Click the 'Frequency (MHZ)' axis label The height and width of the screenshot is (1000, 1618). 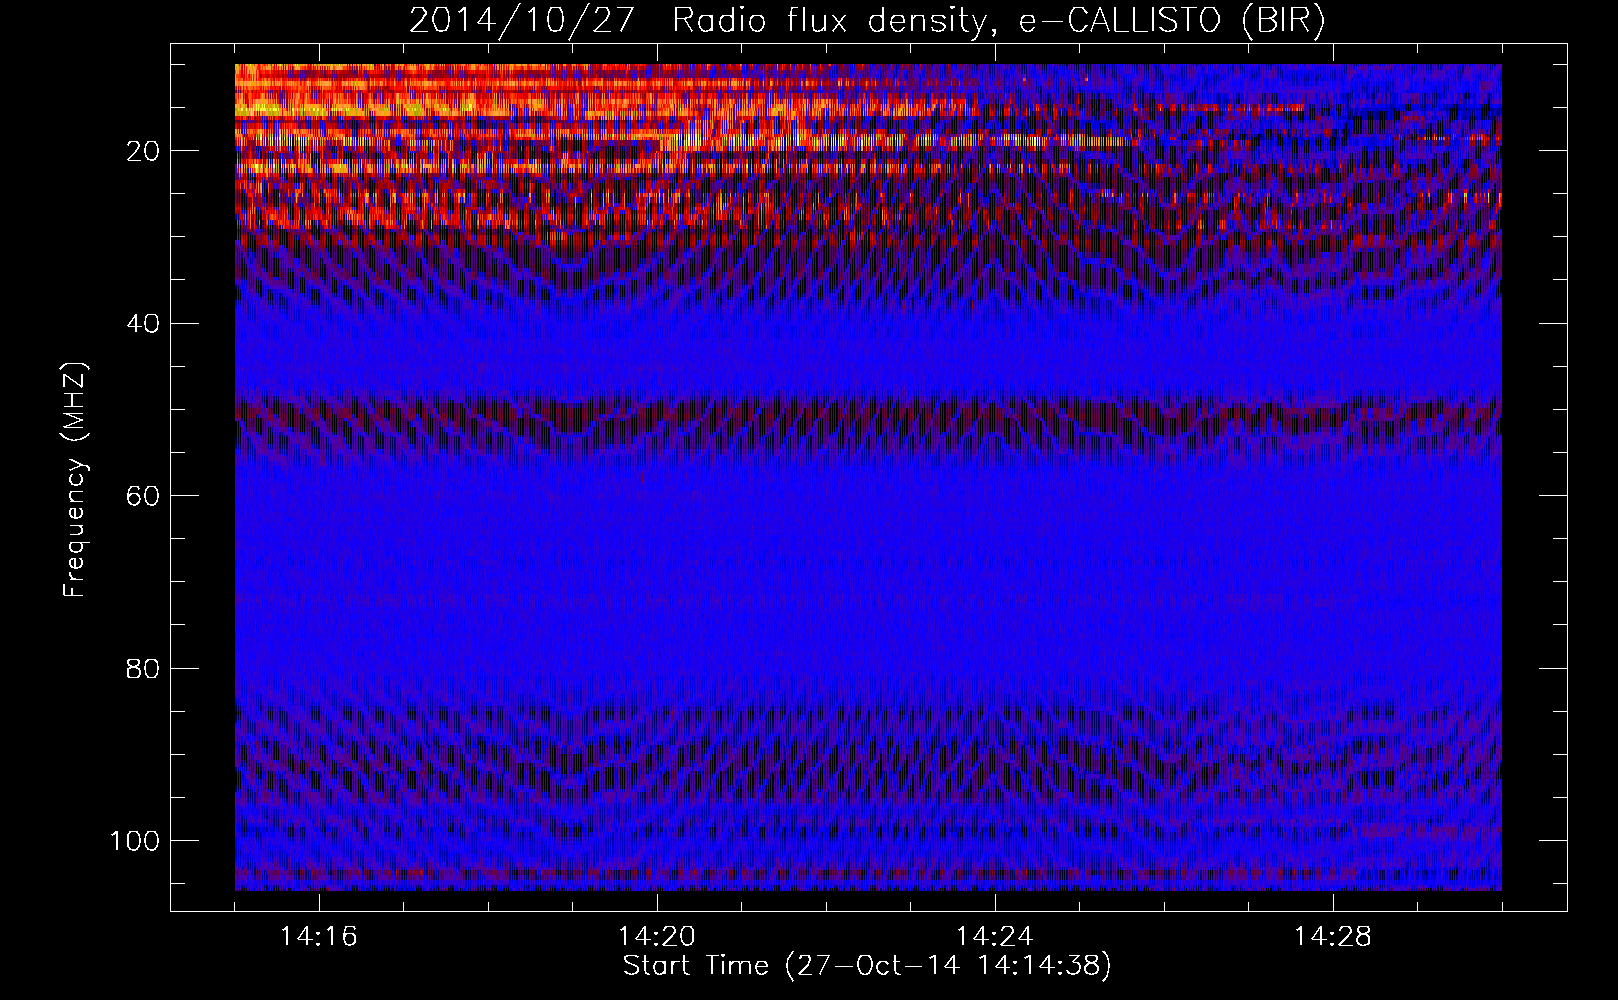(76, 479)
